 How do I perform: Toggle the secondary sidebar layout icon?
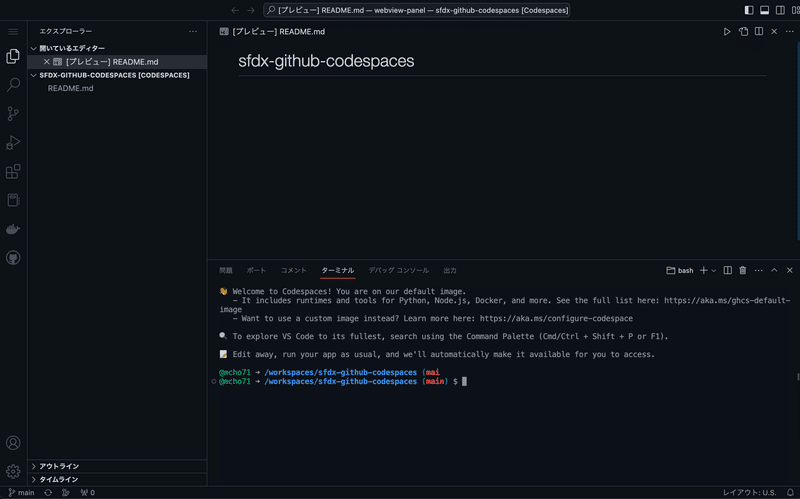(780, 10)
